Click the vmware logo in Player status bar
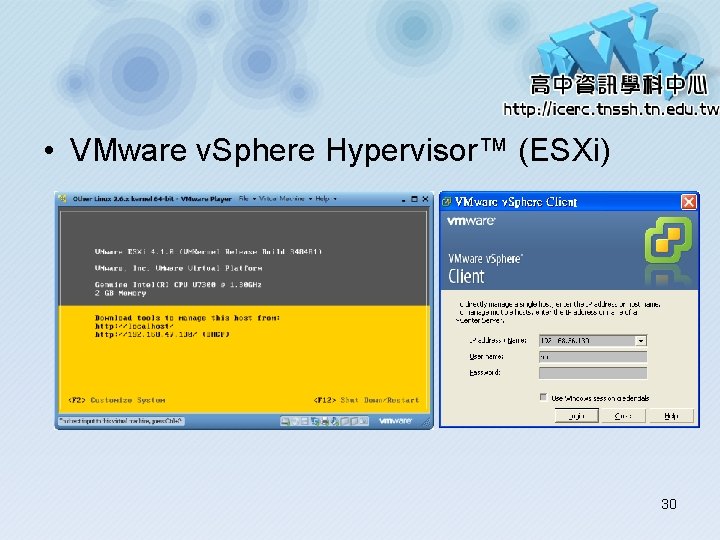Screen dimensions: 720x540 click(395, 421)
